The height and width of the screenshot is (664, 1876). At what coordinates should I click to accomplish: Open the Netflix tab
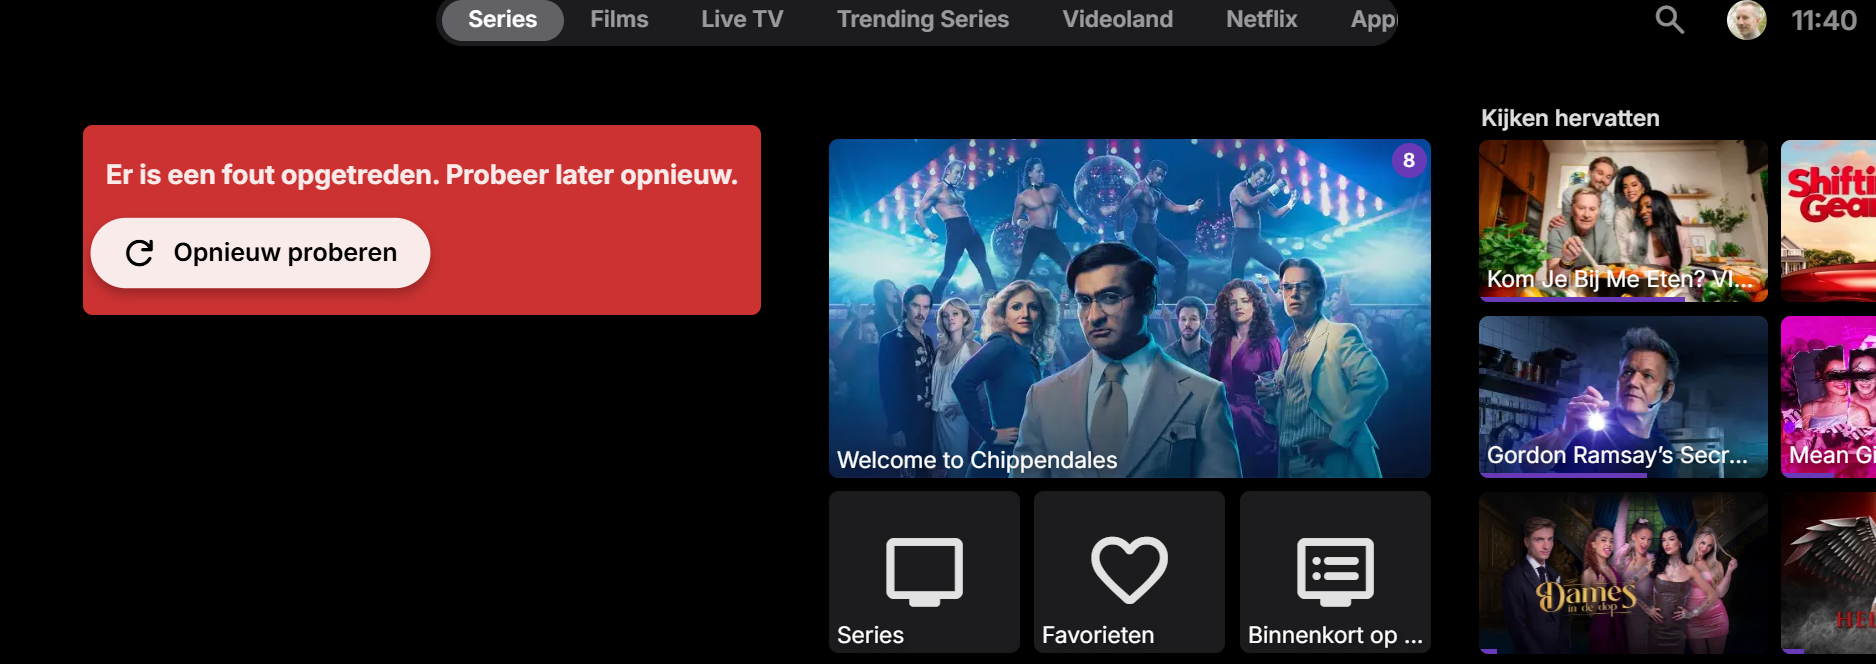[1261, 20]
